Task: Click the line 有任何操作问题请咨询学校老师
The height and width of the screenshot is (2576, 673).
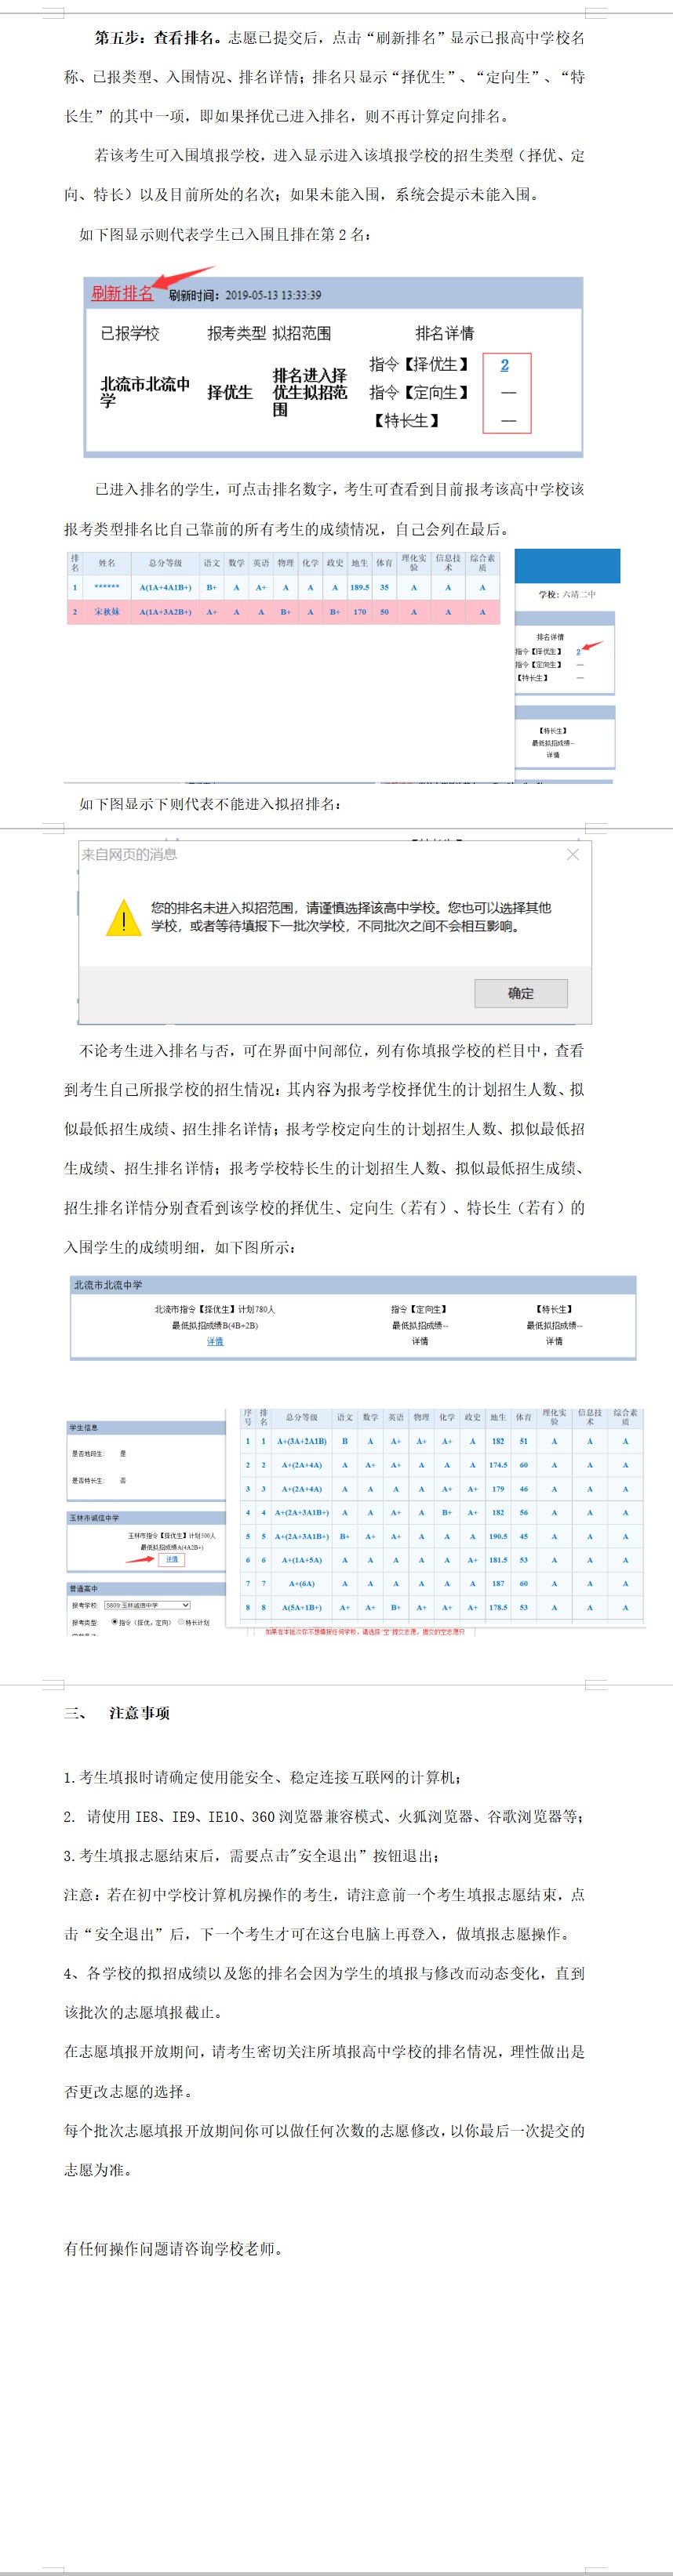Action: pyautogui.click(x=175, y=2249)
